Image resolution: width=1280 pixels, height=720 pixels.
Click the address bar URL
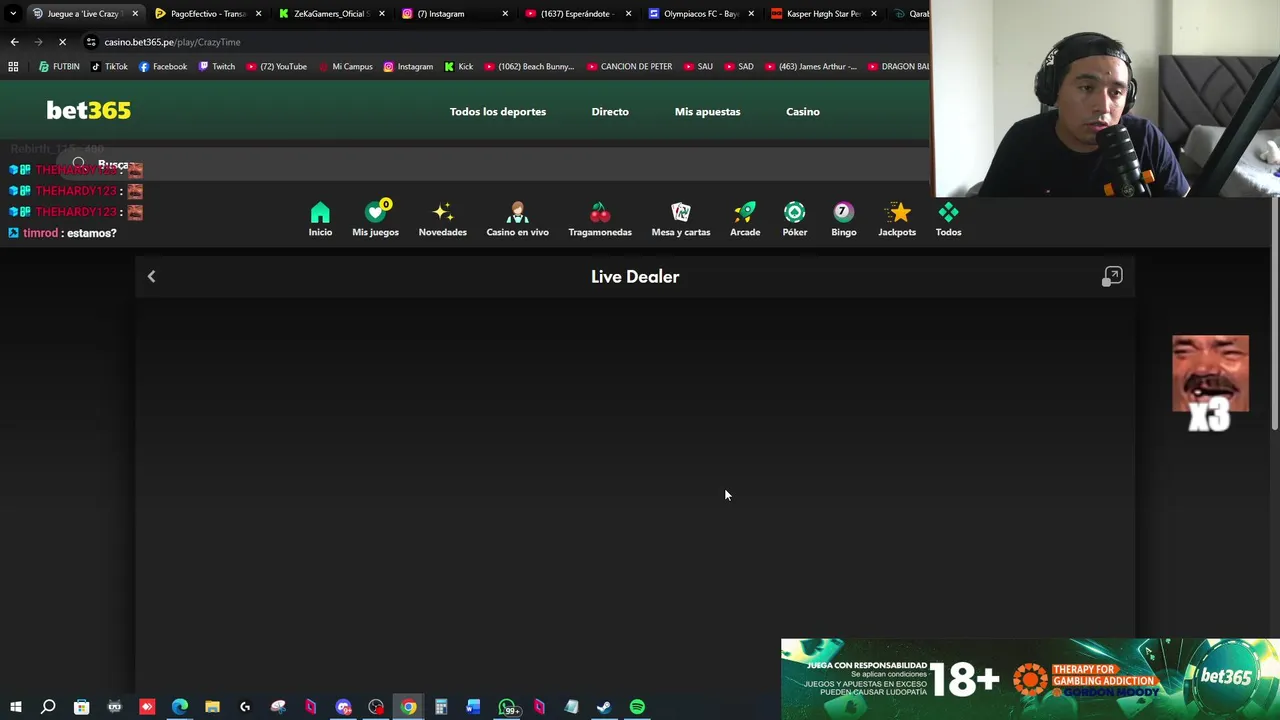[x=172, y=42]
